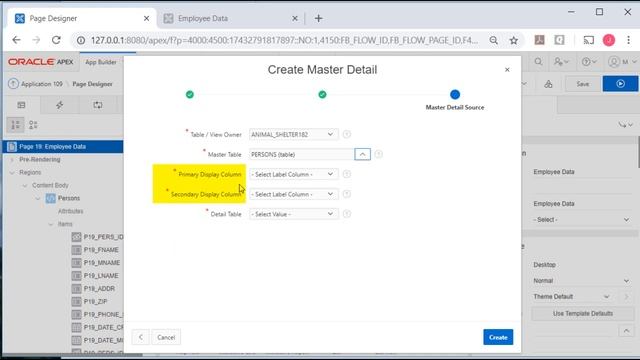Viewport: 640px width, 360px height.
Task: Click the Cancel button in wizard
Action: (166, 338)
